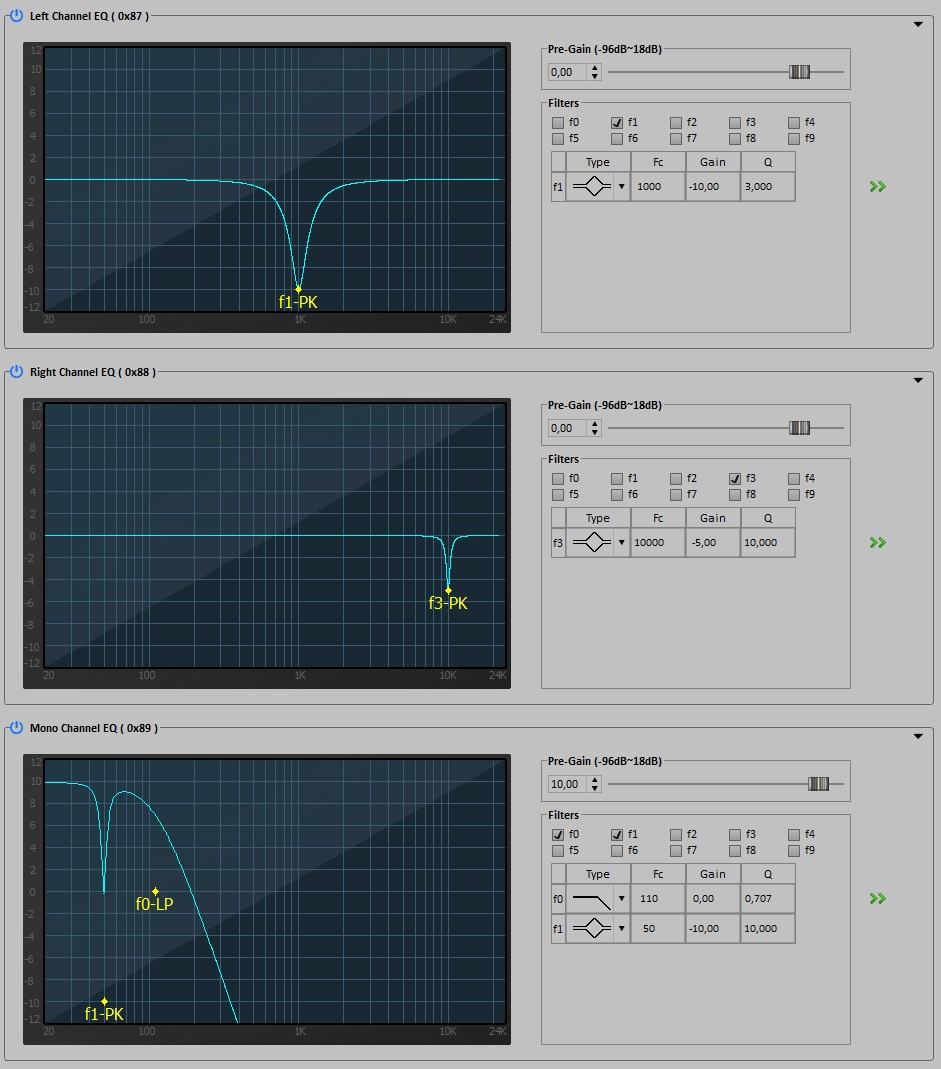Click peak filter shape icon in Mono Channel f1 row
The height and width of the screenshot is (1069, 941).
tap(591, 929)
